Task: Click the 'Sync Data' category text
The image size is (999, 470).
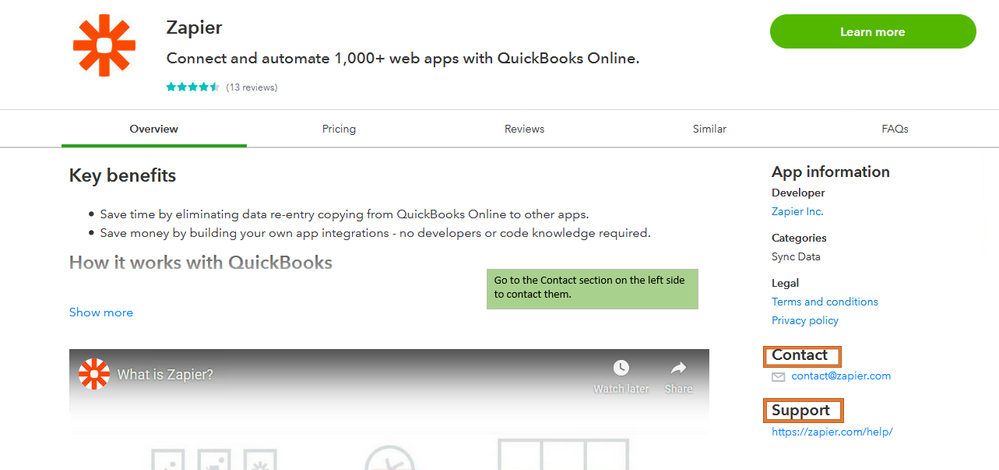Action: (x=796, y=257)
